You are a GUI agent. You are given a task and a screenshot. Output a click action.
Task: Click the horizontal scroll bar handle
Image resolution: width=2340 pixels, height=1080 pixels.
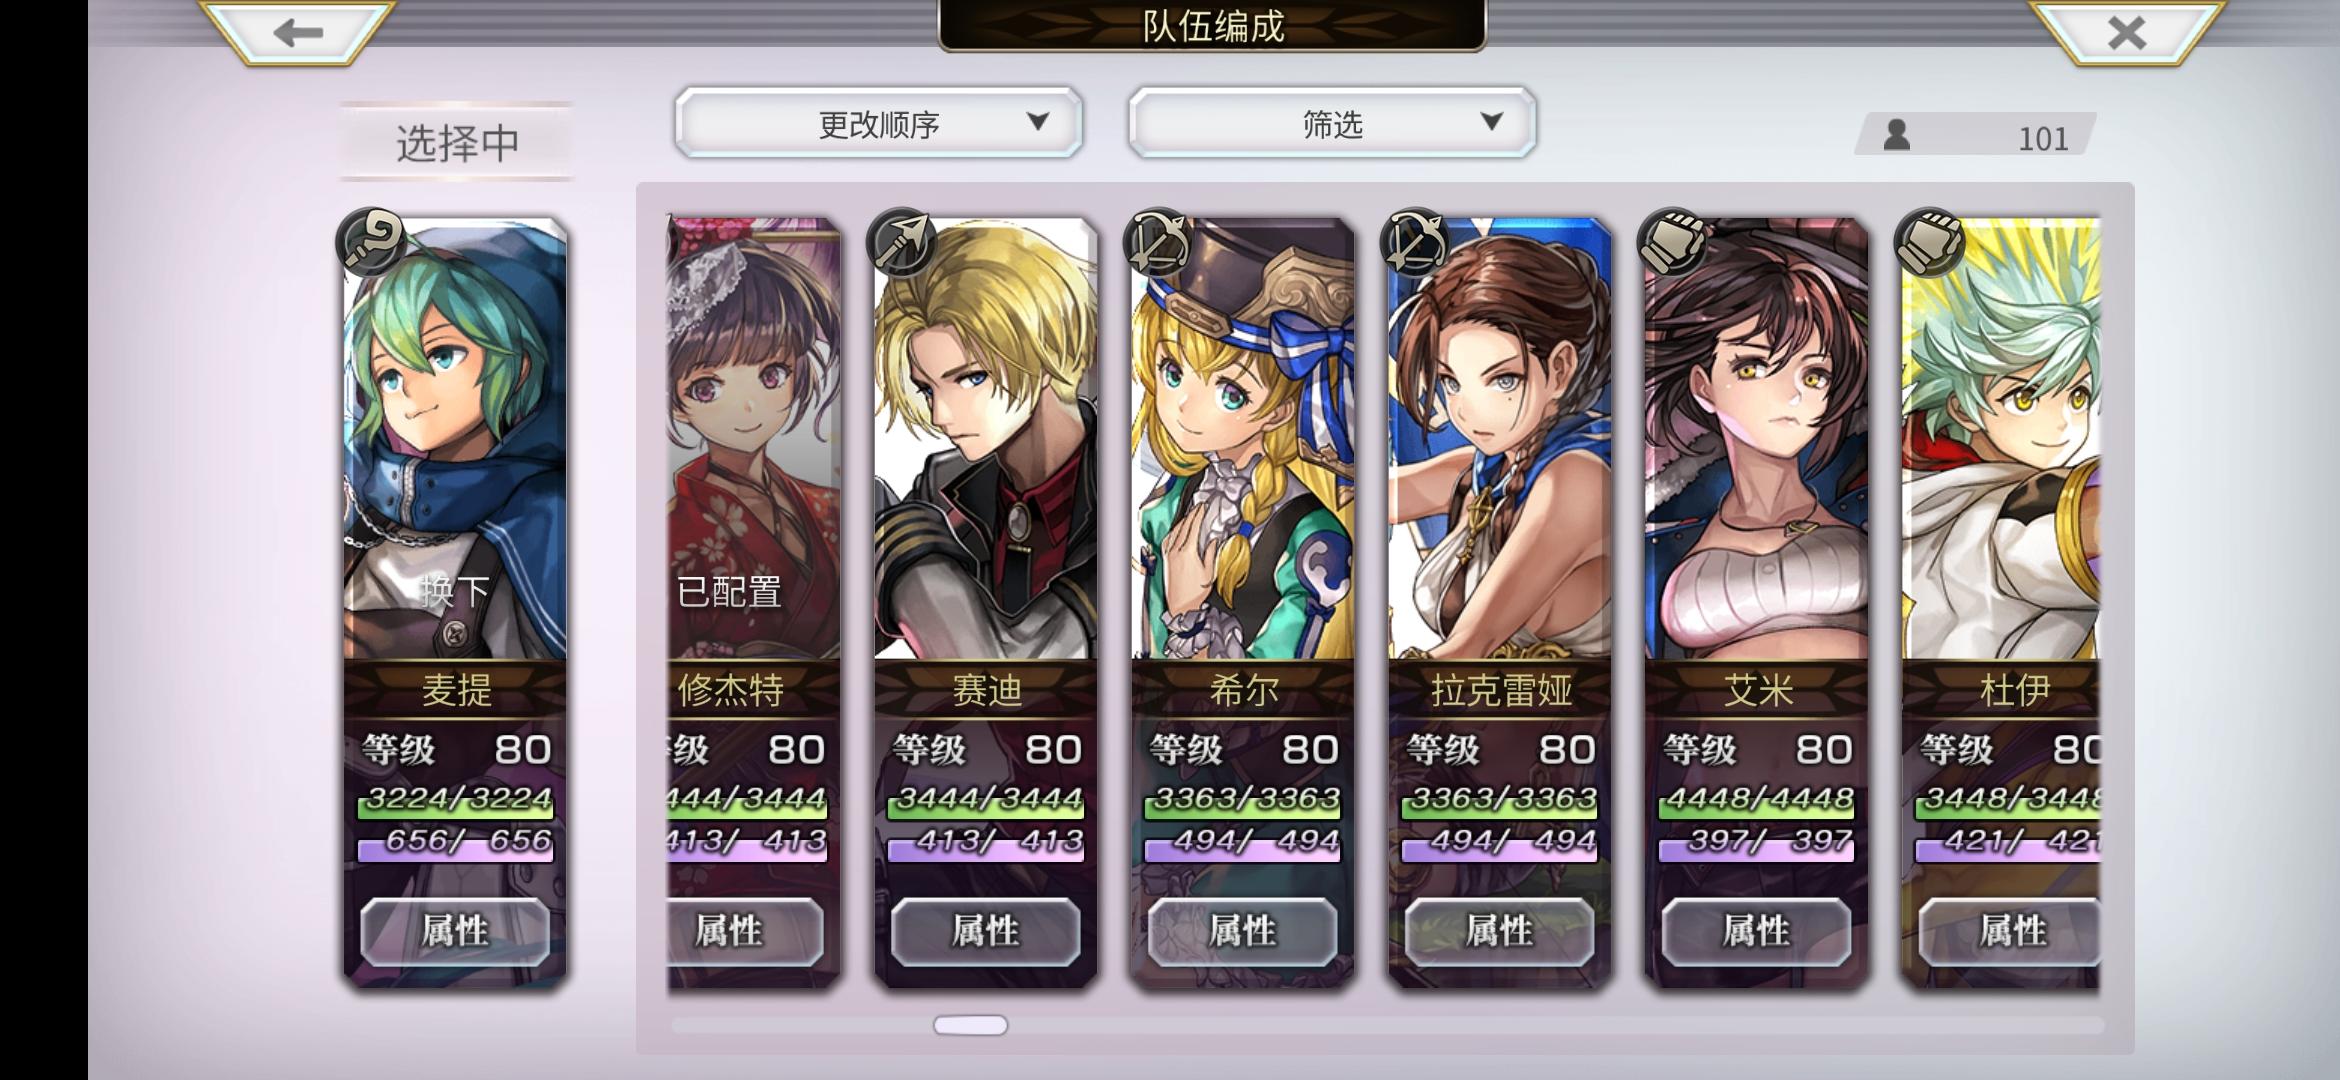(970, 1025)
